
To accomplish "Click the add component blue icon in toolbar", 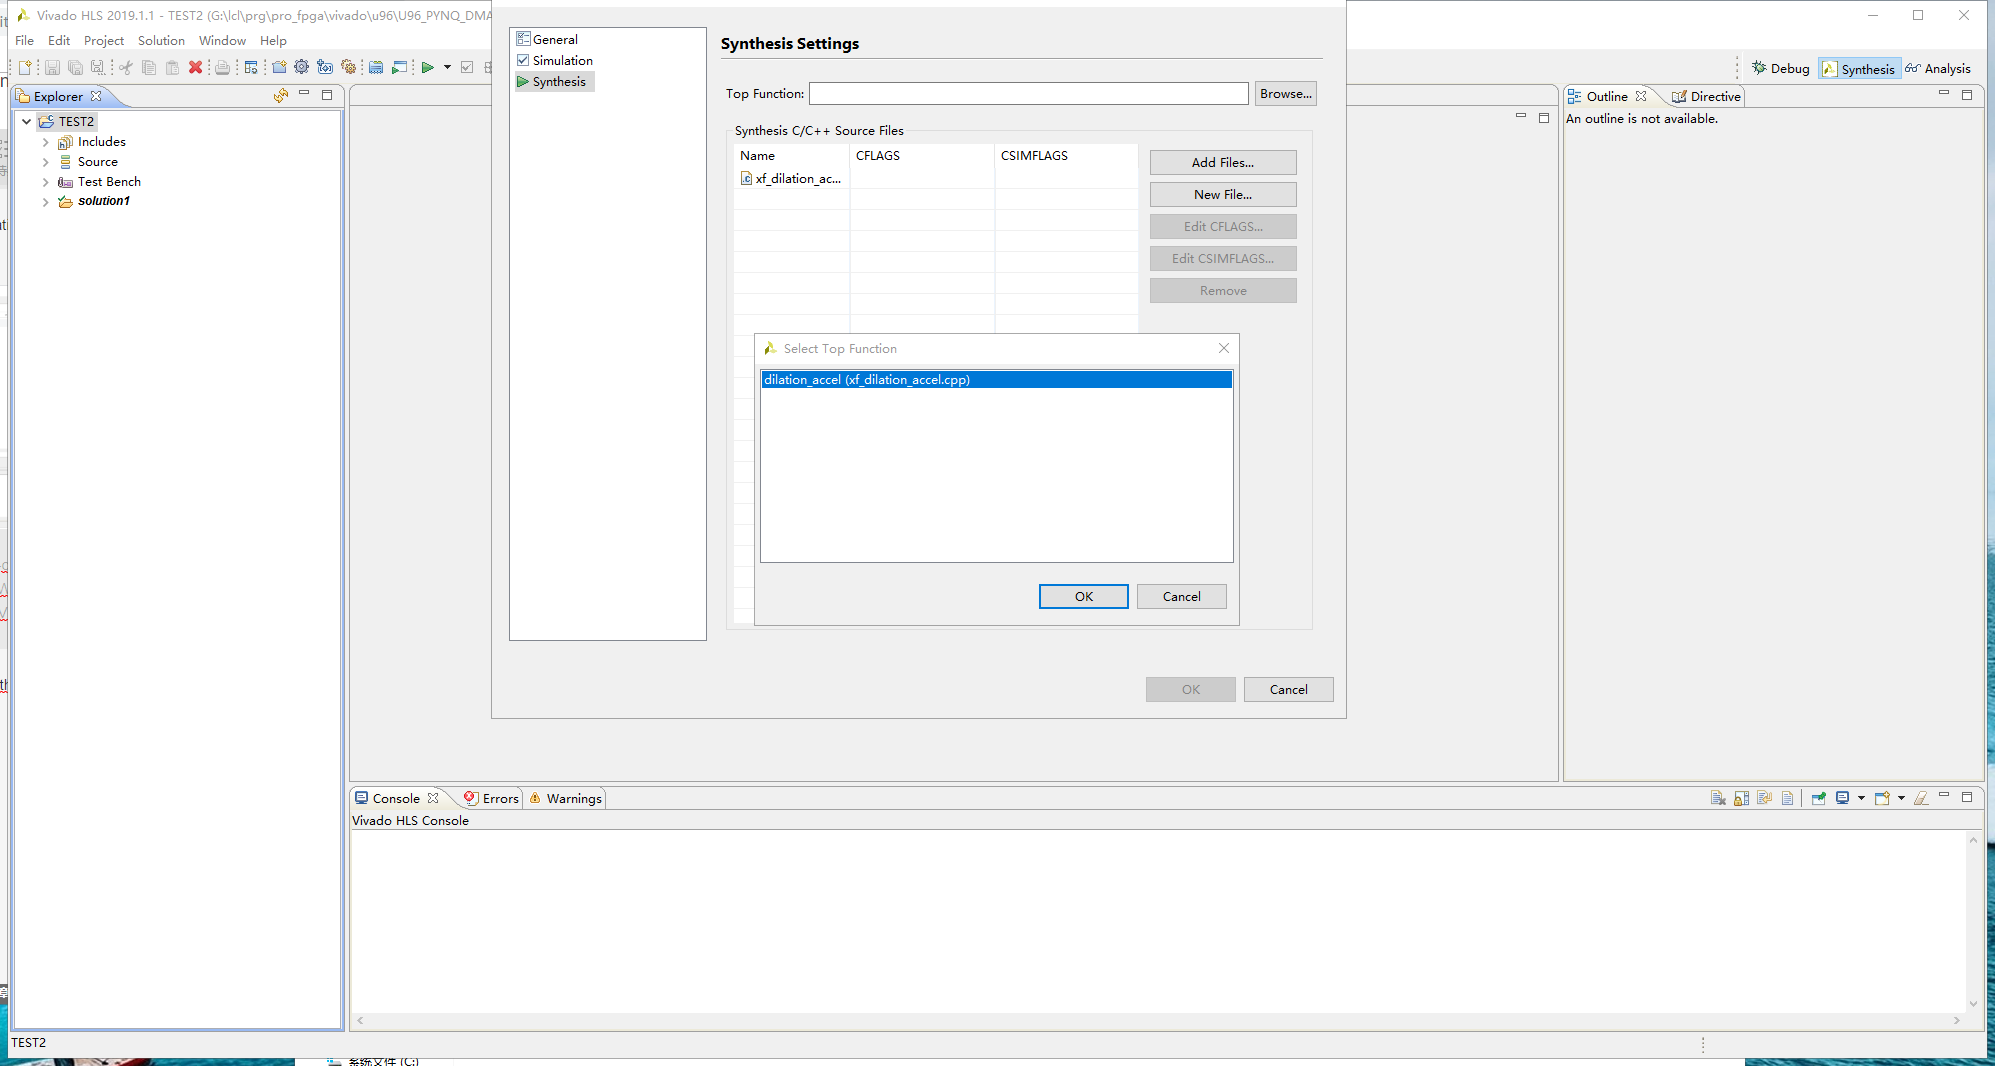I will coord(325,67).
